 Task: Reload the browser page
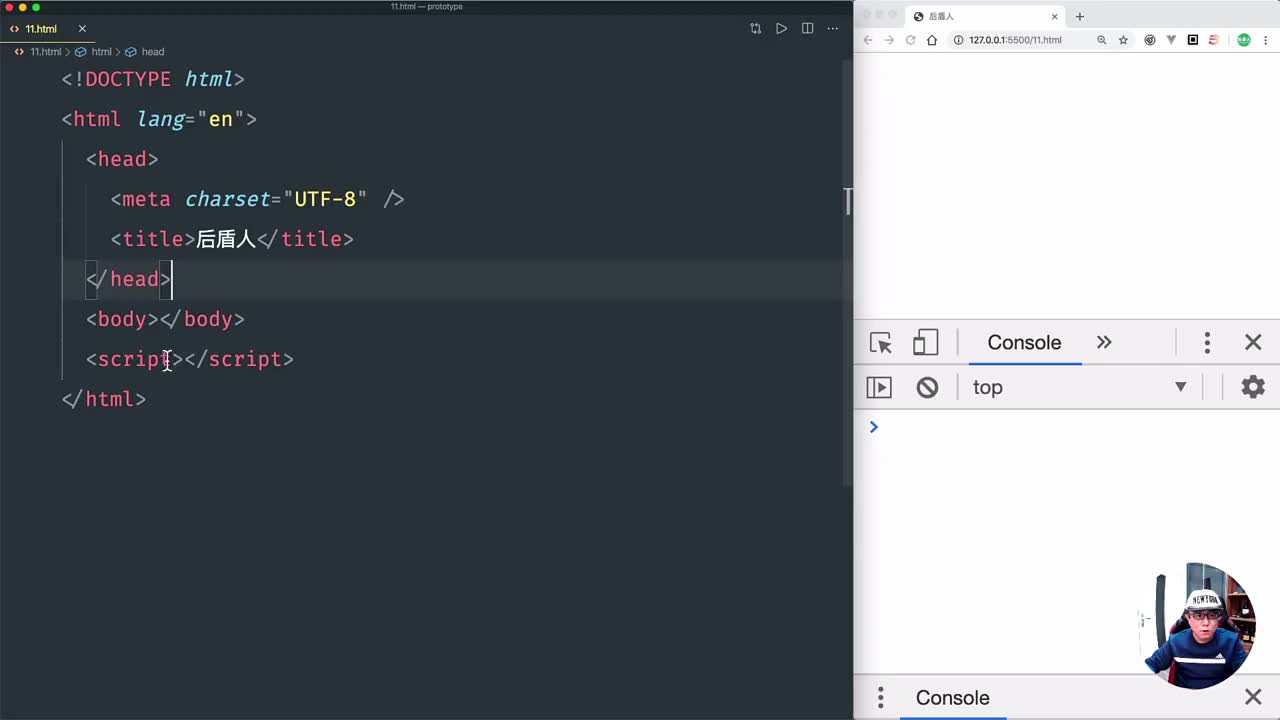click(910, 40)
